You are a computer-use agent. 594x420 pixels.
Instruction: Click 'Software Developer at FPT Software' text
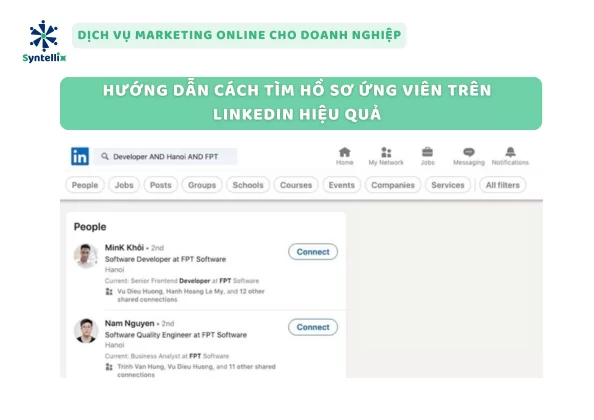click(x=165, y=259)
